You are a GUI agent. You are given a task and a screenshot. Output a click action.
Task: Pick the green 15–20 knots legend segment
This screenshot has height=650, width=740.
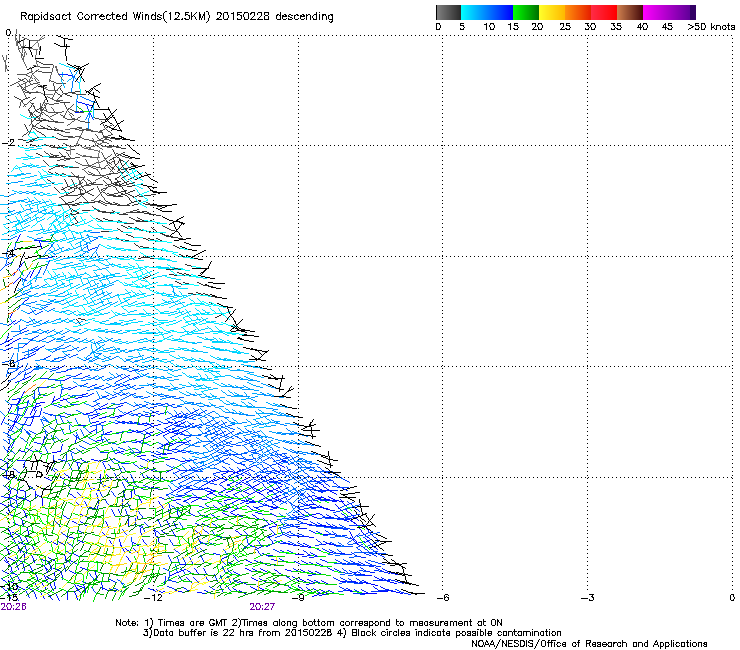[x=526, y=12]
